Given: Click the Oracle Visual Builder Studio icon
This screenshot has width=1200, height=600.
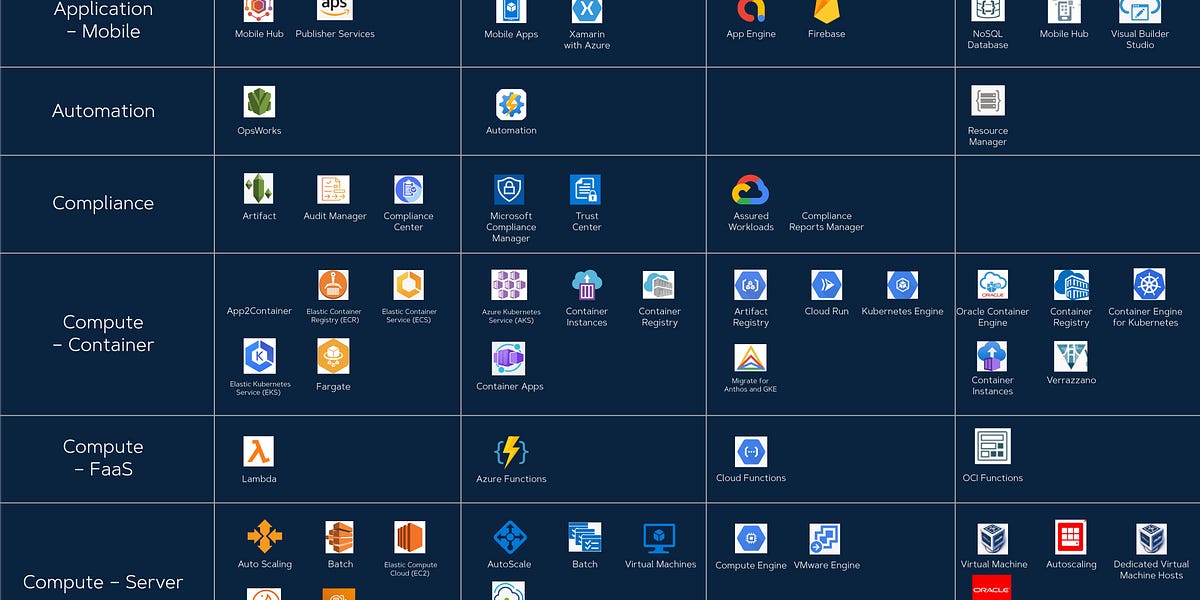Looking at the screenshot, I should (1140, 13).
